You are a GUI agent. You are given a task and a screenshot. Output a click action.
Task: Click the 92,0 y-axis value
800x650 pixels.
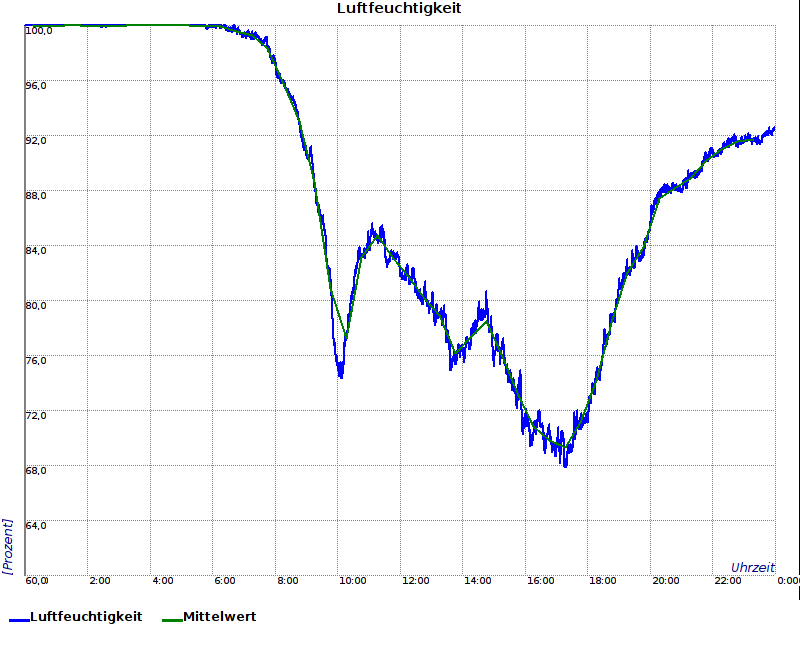pyautogui.click(x=36, y=141)
